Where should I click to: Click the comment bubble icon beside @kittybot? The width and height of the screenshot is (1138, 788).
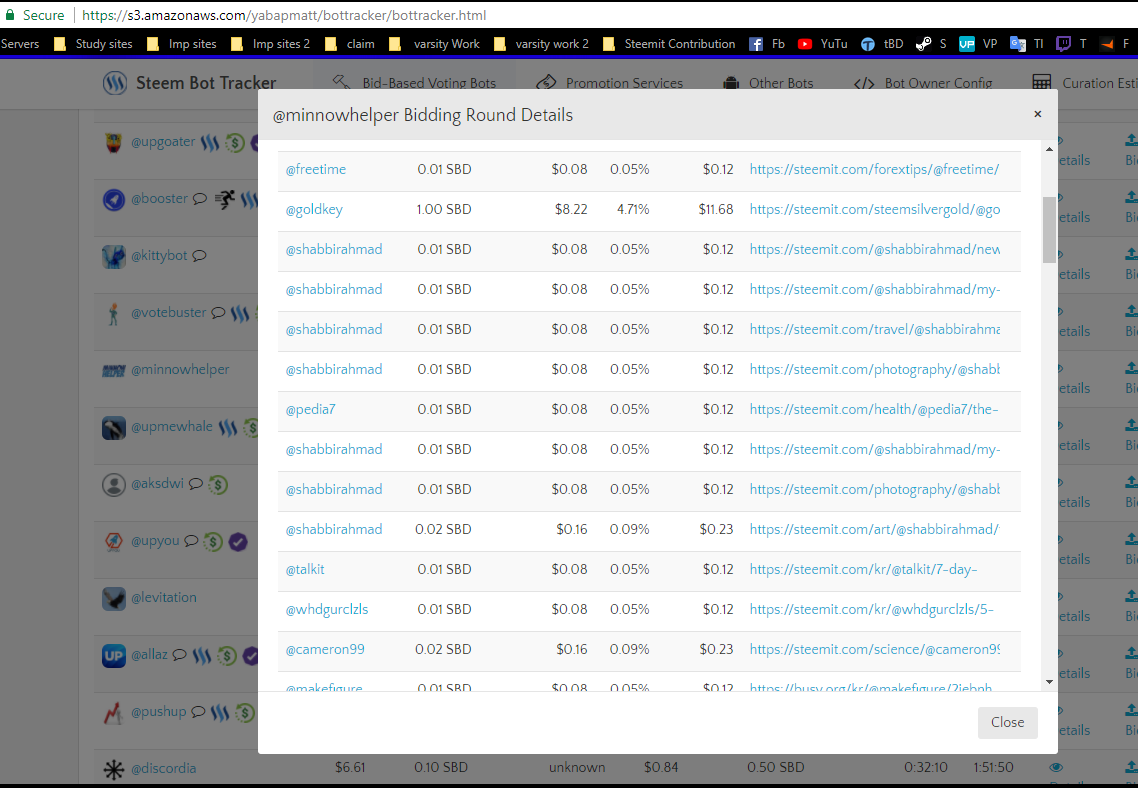click(200, 255)
